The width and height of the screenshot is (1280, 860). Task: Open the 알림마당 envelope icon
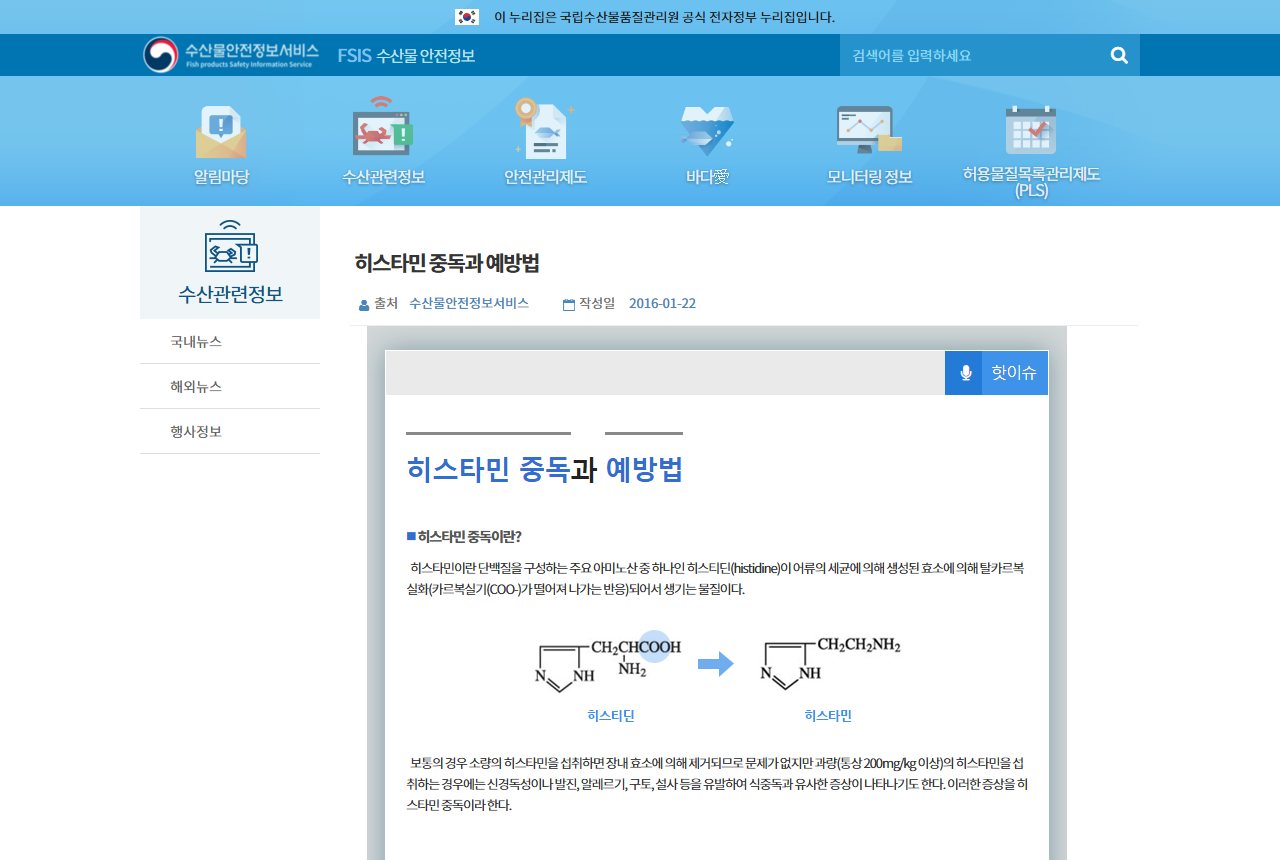(220, 132)
